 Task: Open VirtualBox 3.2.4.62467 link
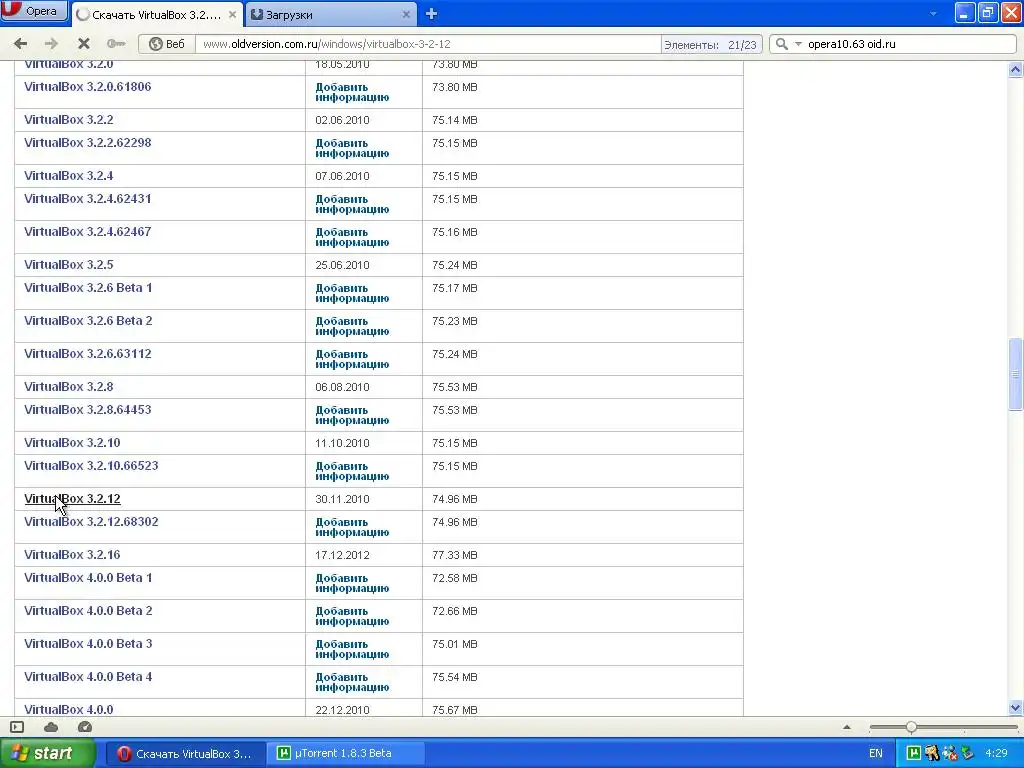(x=88, y=231)
